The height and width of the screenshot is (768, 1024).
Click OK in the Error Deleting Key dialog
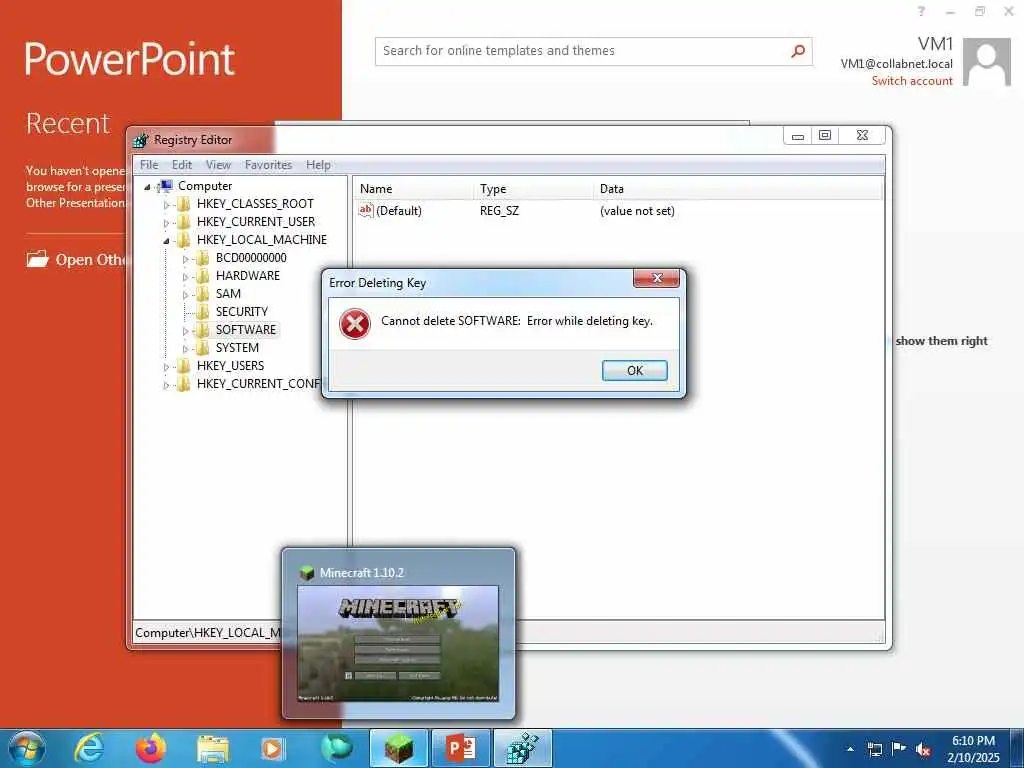coord(634,370)
